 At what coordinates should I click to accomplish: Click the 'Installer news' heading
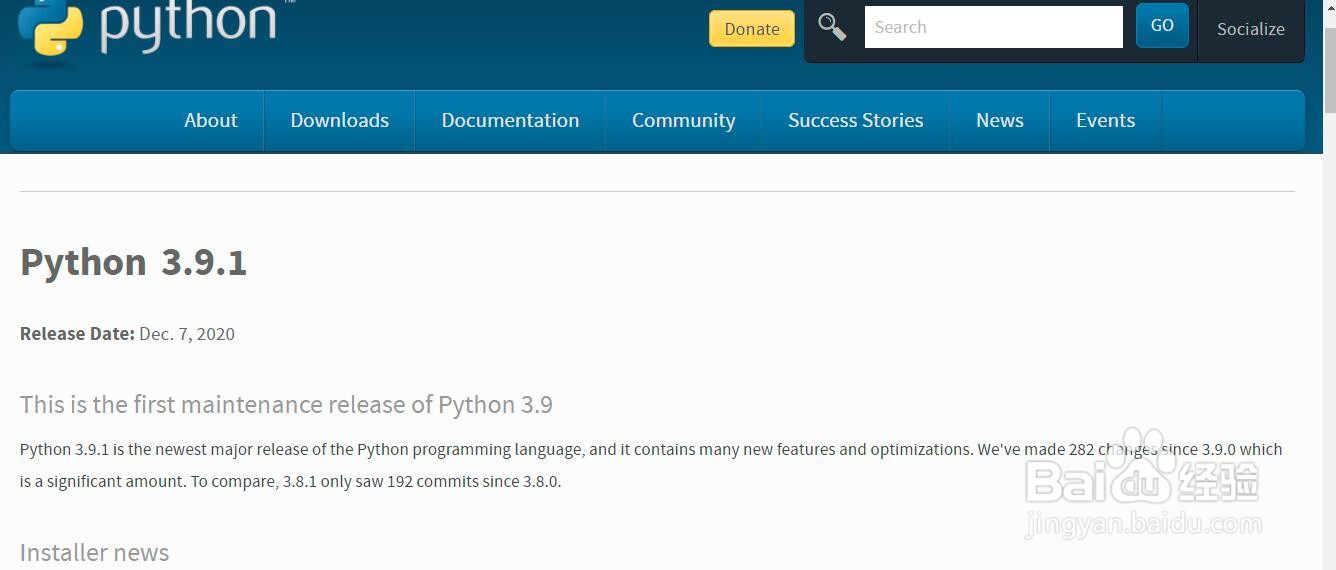[94, 552]
